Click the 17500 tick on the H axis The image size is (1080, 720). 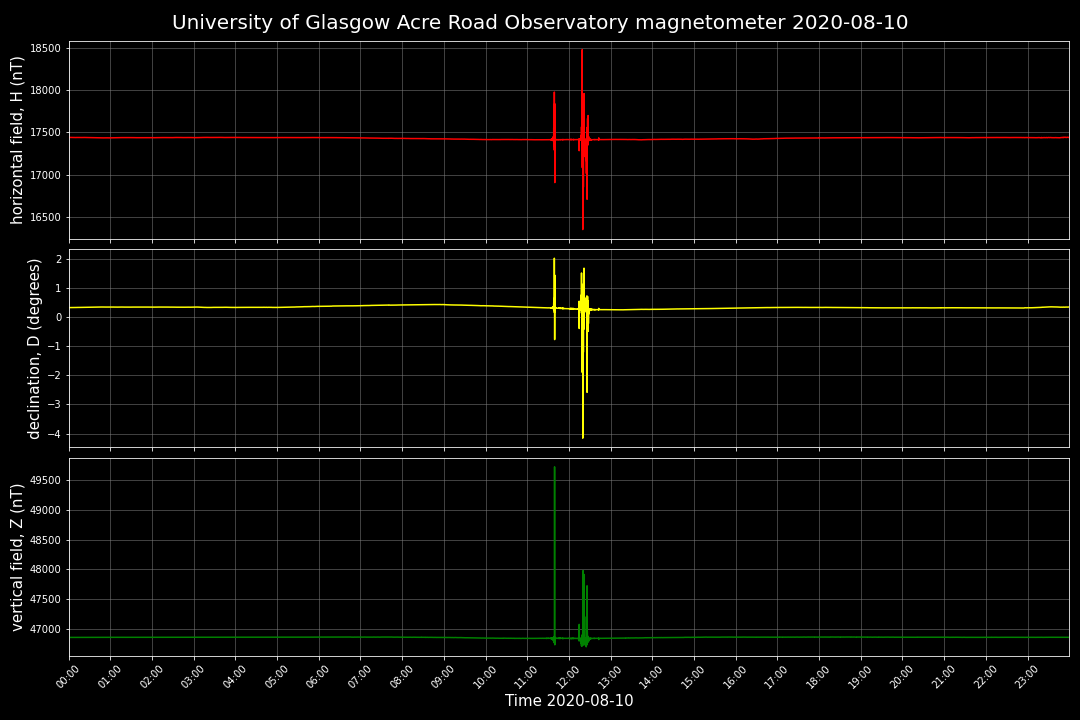click(x=46, y=133)
